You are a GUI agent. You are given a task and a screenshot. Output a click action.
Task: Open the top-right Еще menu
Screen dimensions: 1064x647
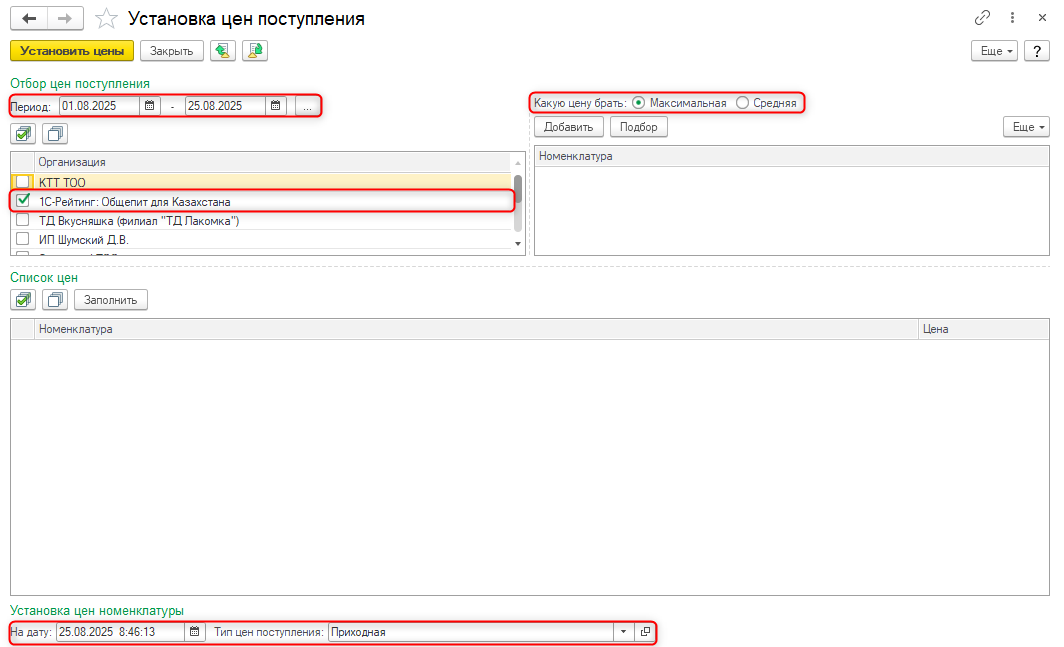click(996, 50)
